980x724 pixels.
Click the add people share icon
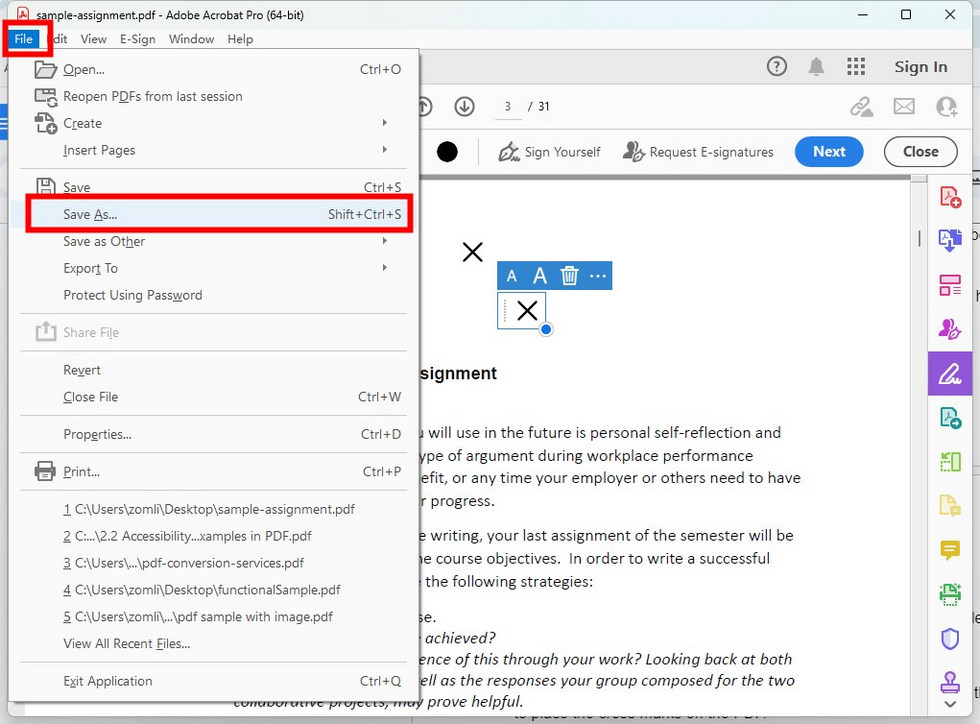pos(946,106)
